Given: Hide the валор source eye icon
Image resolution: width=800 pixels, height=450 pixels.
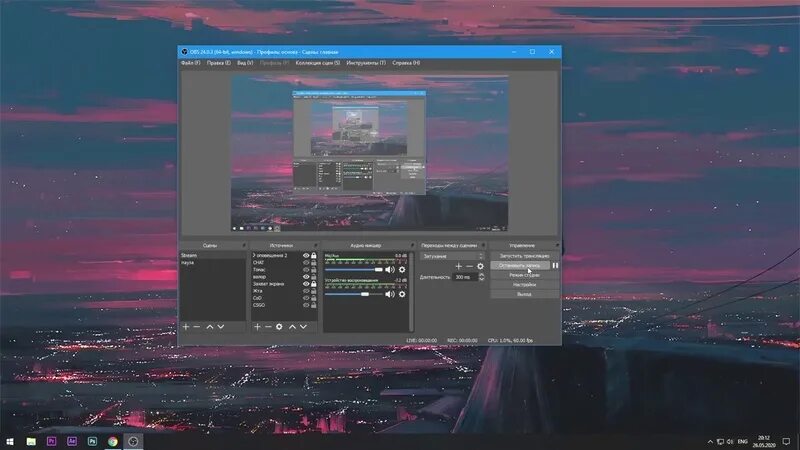Looking at the screenshot, I should (x=306, y=277).
